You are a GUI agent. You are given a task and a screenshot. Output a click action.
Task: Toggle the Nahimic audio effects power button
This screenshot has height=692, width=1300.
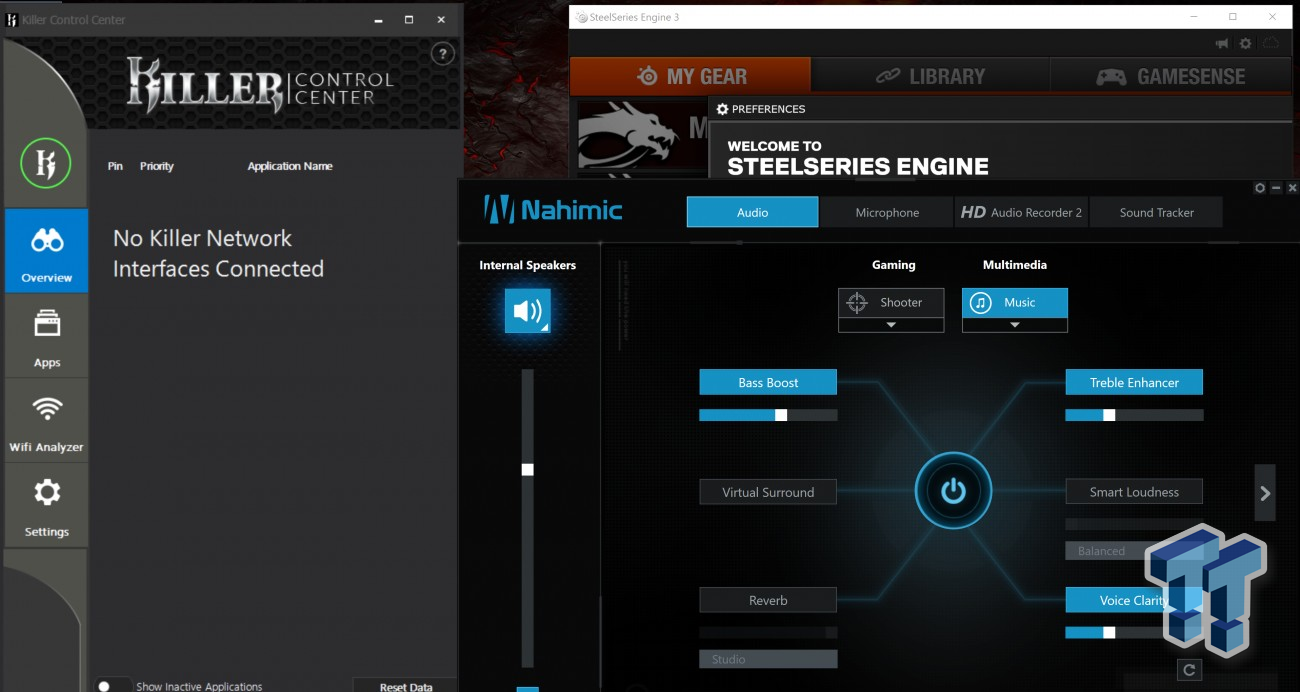click(x=953, y=491)
